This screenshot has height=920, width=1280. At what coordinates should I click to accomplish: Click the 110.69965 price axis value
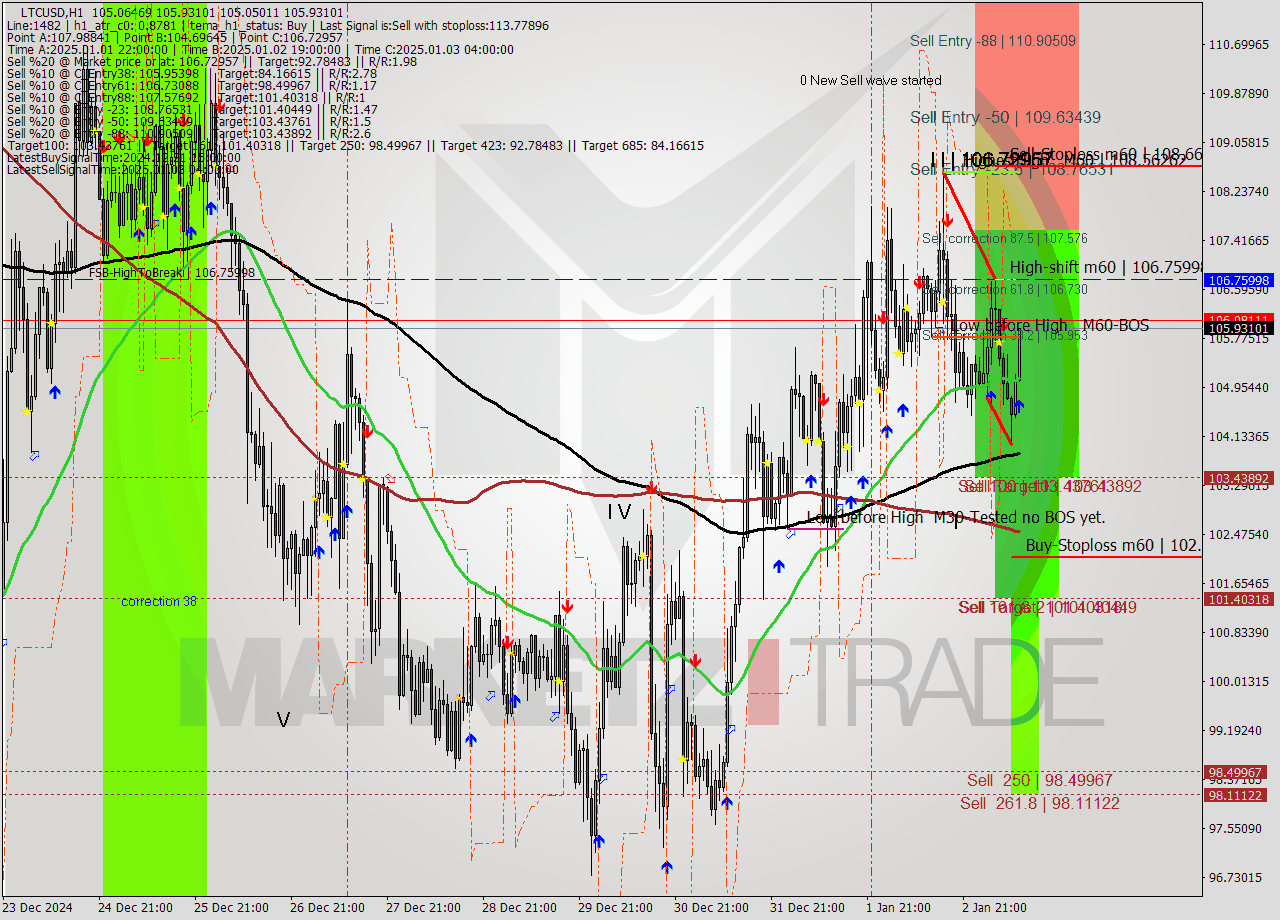coord(1239,45)
